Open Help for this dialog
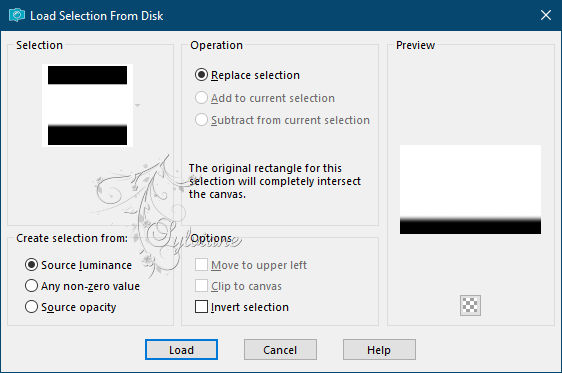The image size is (562, 373). tap(379, 349)
